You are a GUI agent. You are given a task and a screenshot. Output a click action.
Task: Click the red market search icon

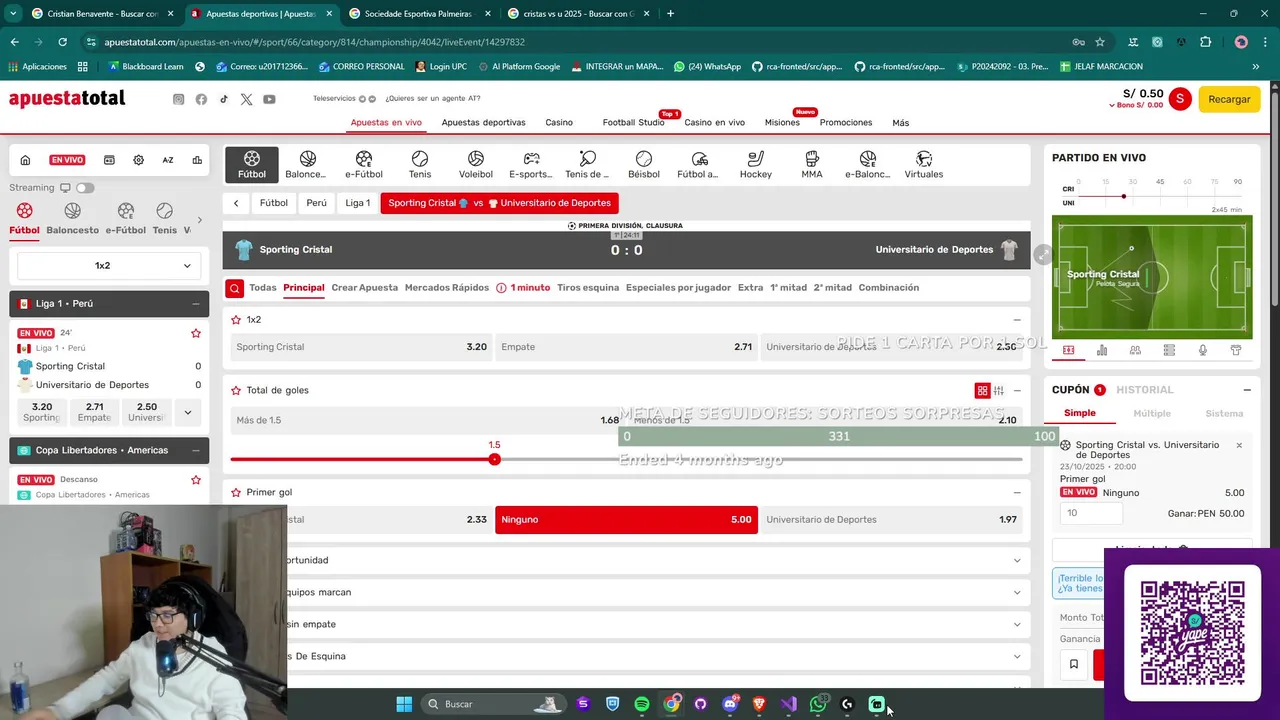234,288
